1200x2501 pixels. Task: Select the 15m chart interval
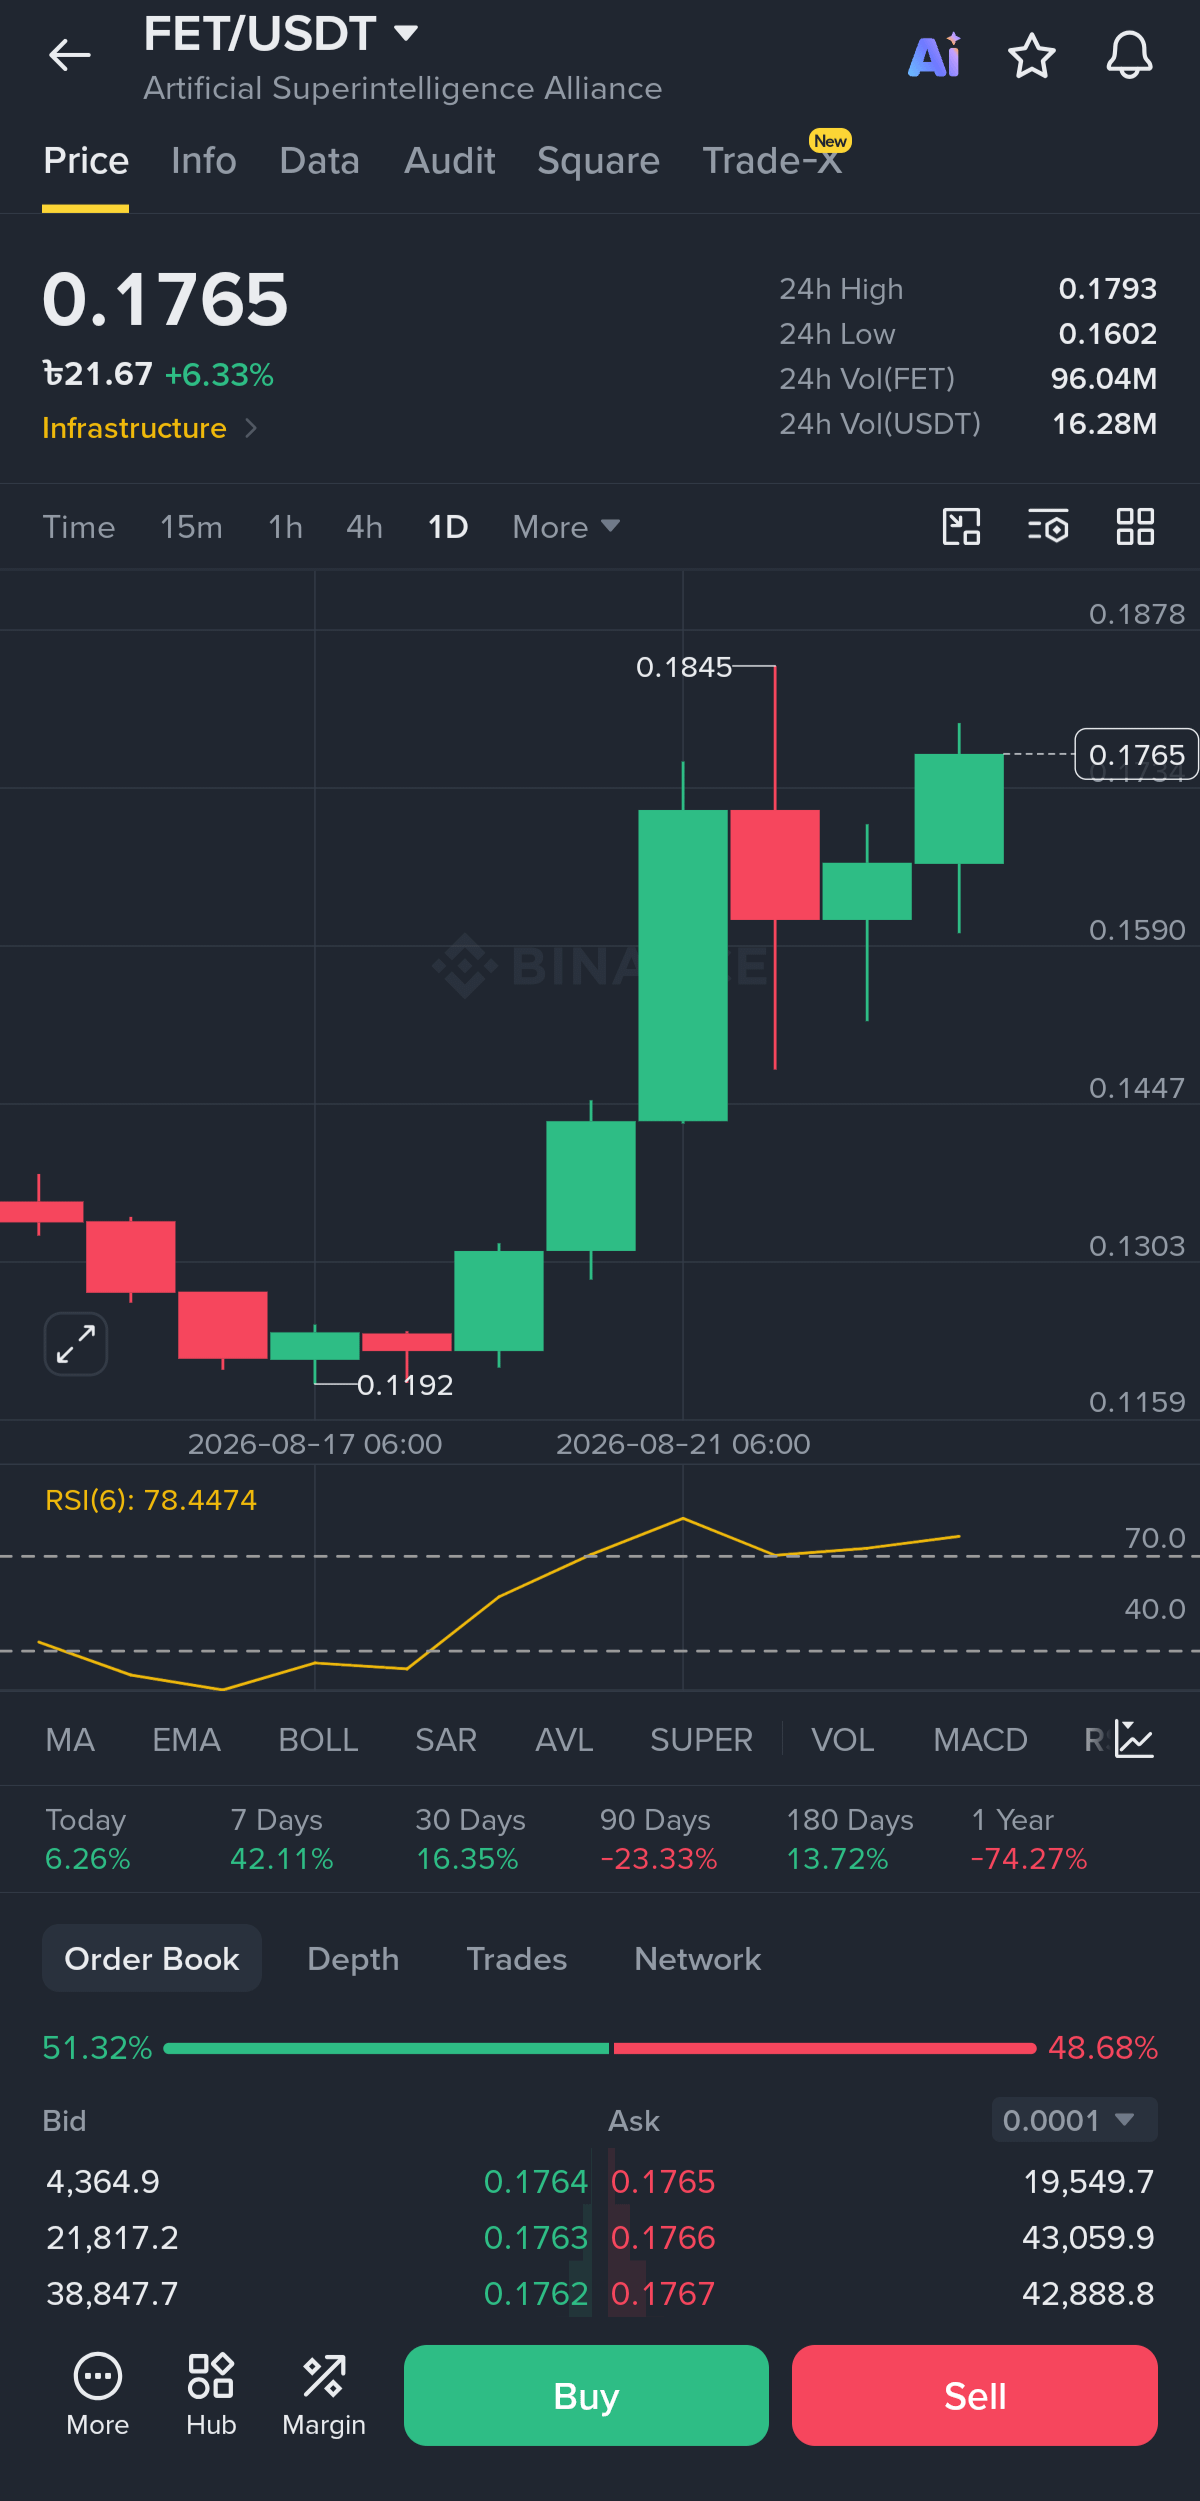coord(192,527)
